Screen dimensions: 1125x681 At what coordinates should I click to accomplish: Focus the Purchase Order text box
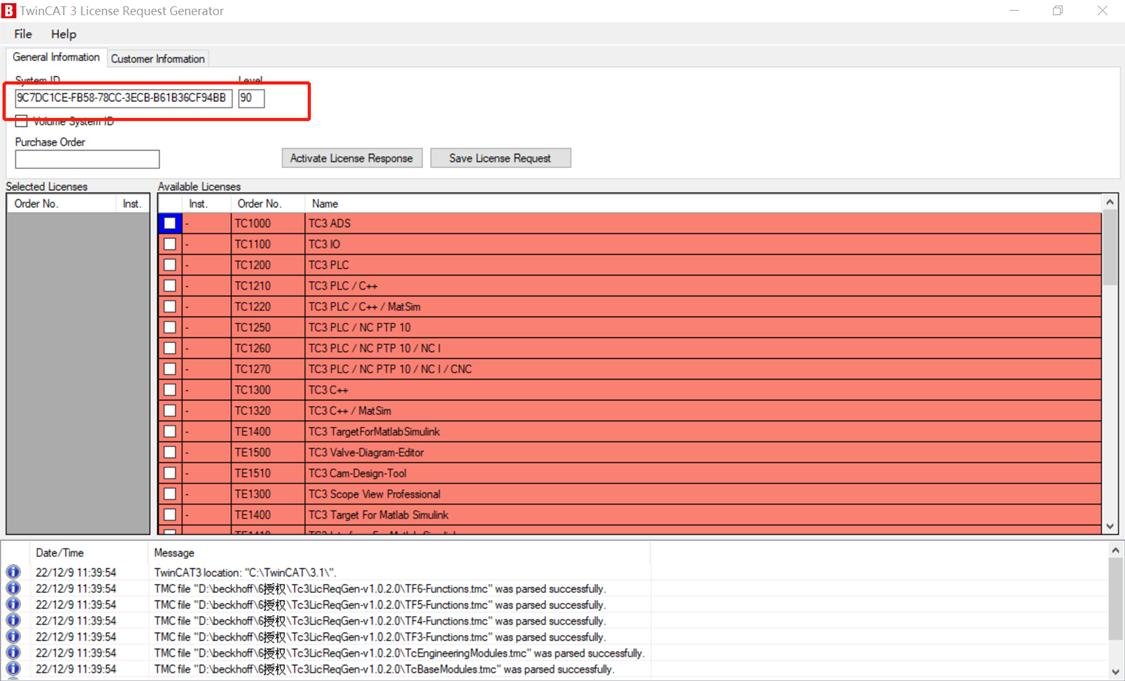click(88, 159)
